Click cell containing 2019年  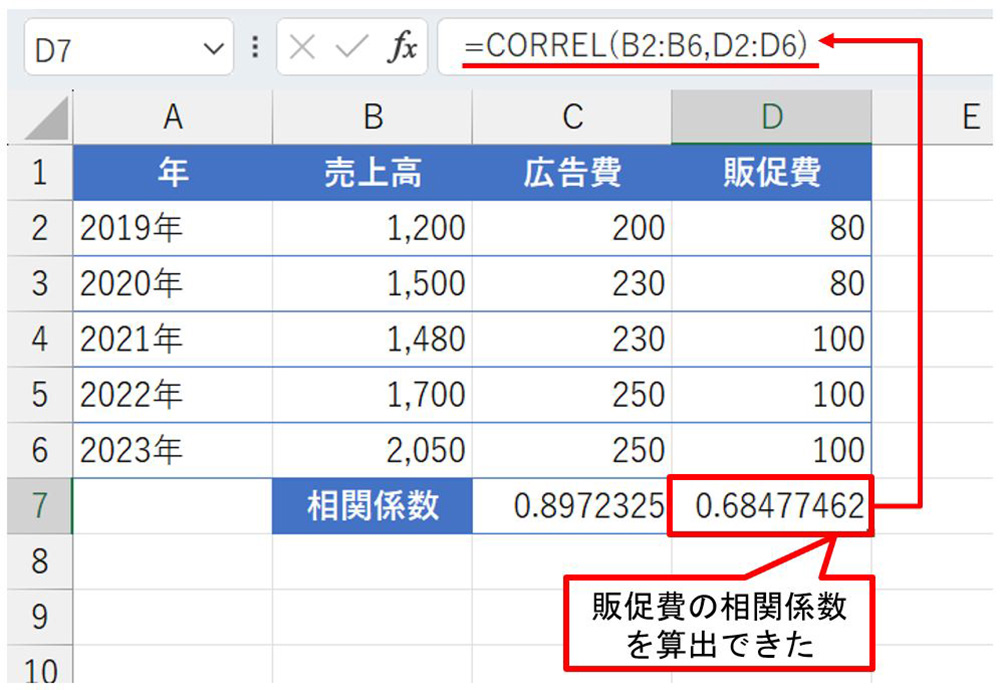pyautogui.click(x=172, y=228)
